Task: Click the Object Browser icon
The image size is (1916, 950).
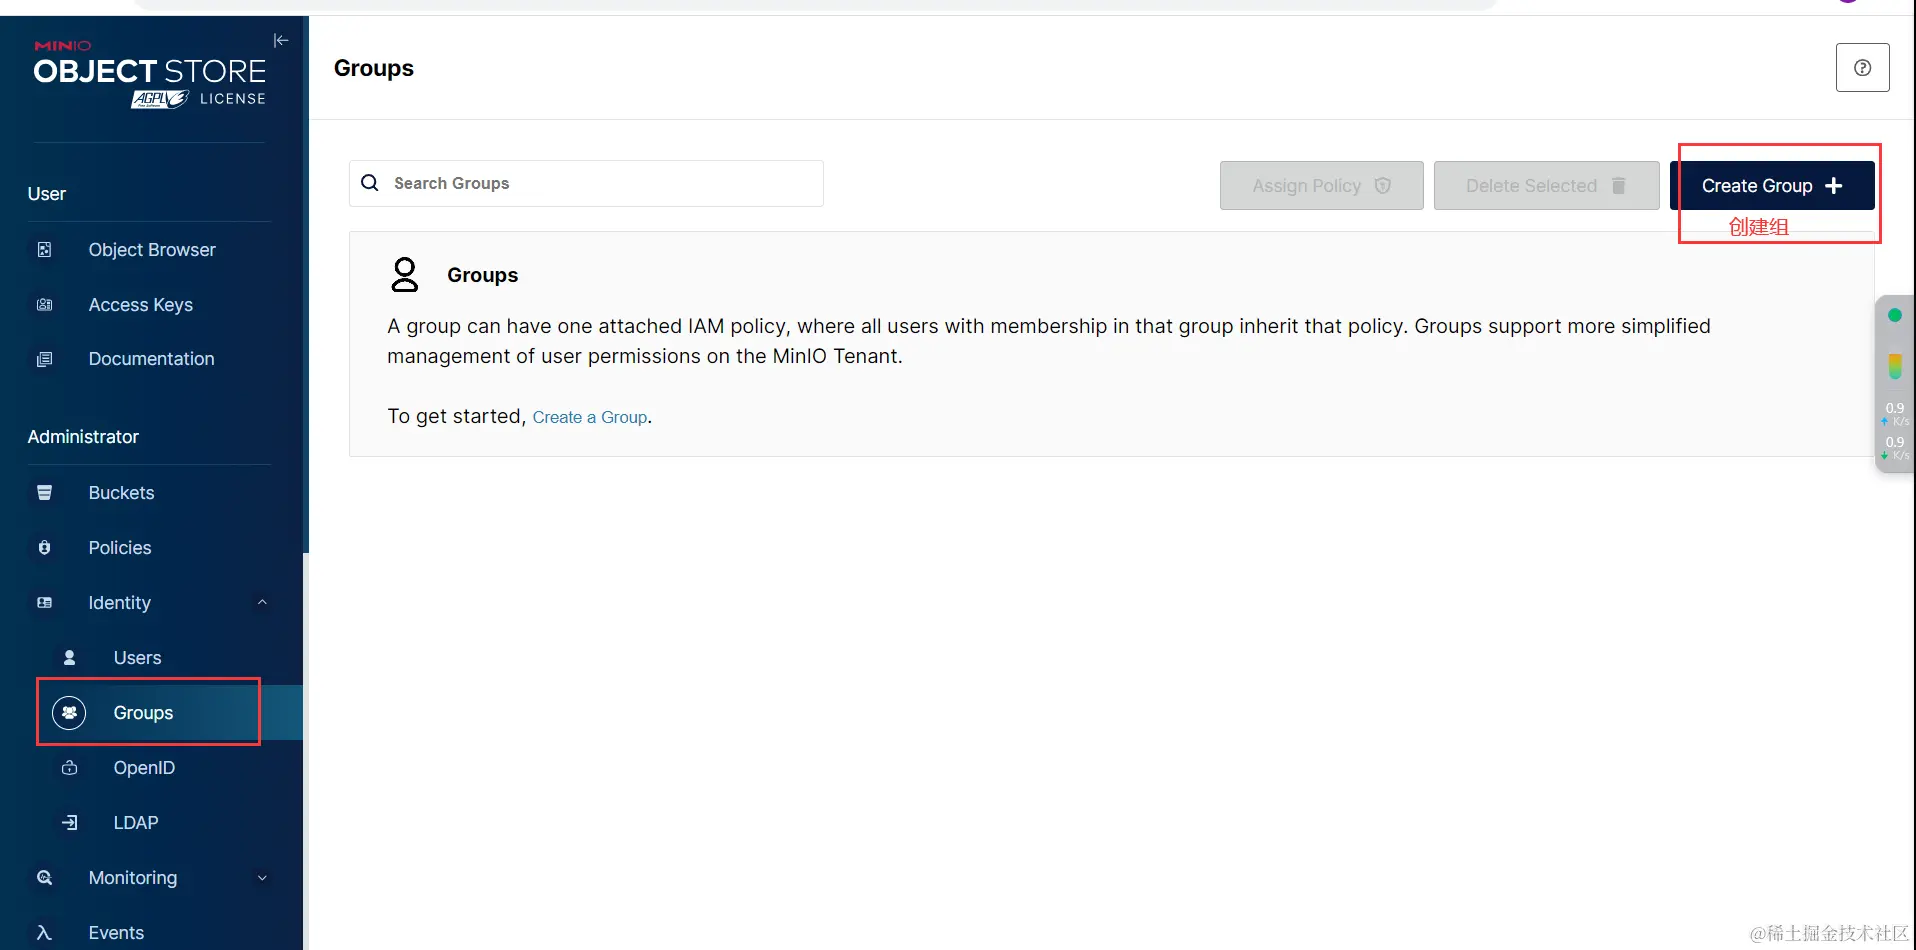Action: tap(44, 250)
